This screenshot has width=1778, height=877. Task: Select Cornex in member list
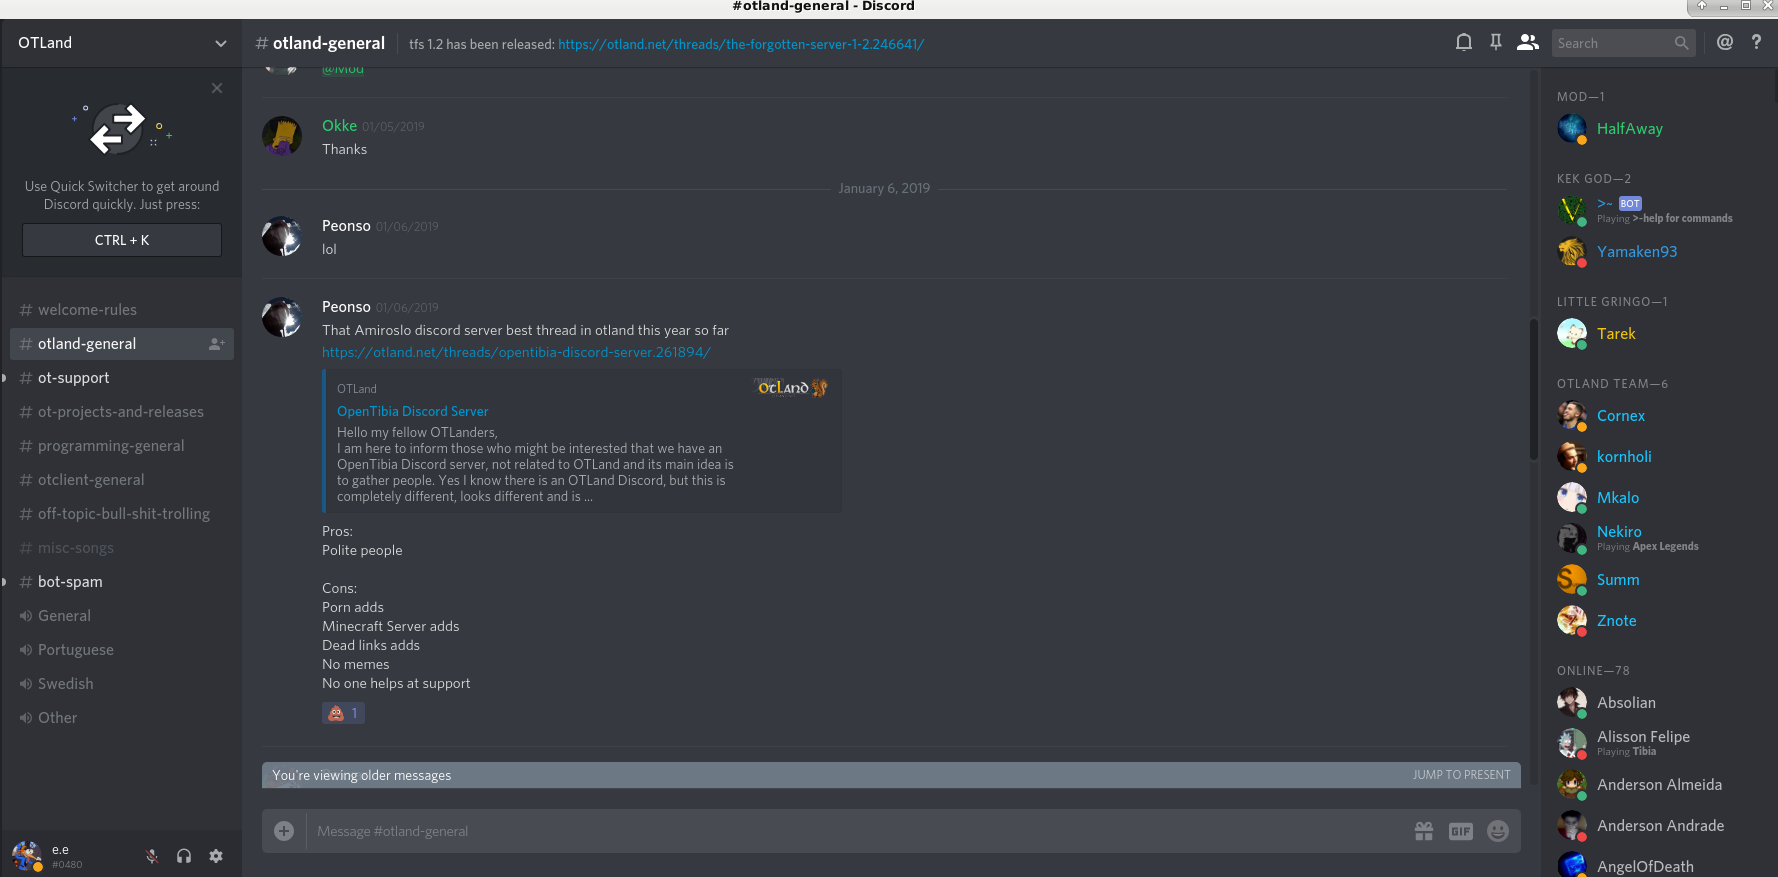click(x=1658, y=416)
